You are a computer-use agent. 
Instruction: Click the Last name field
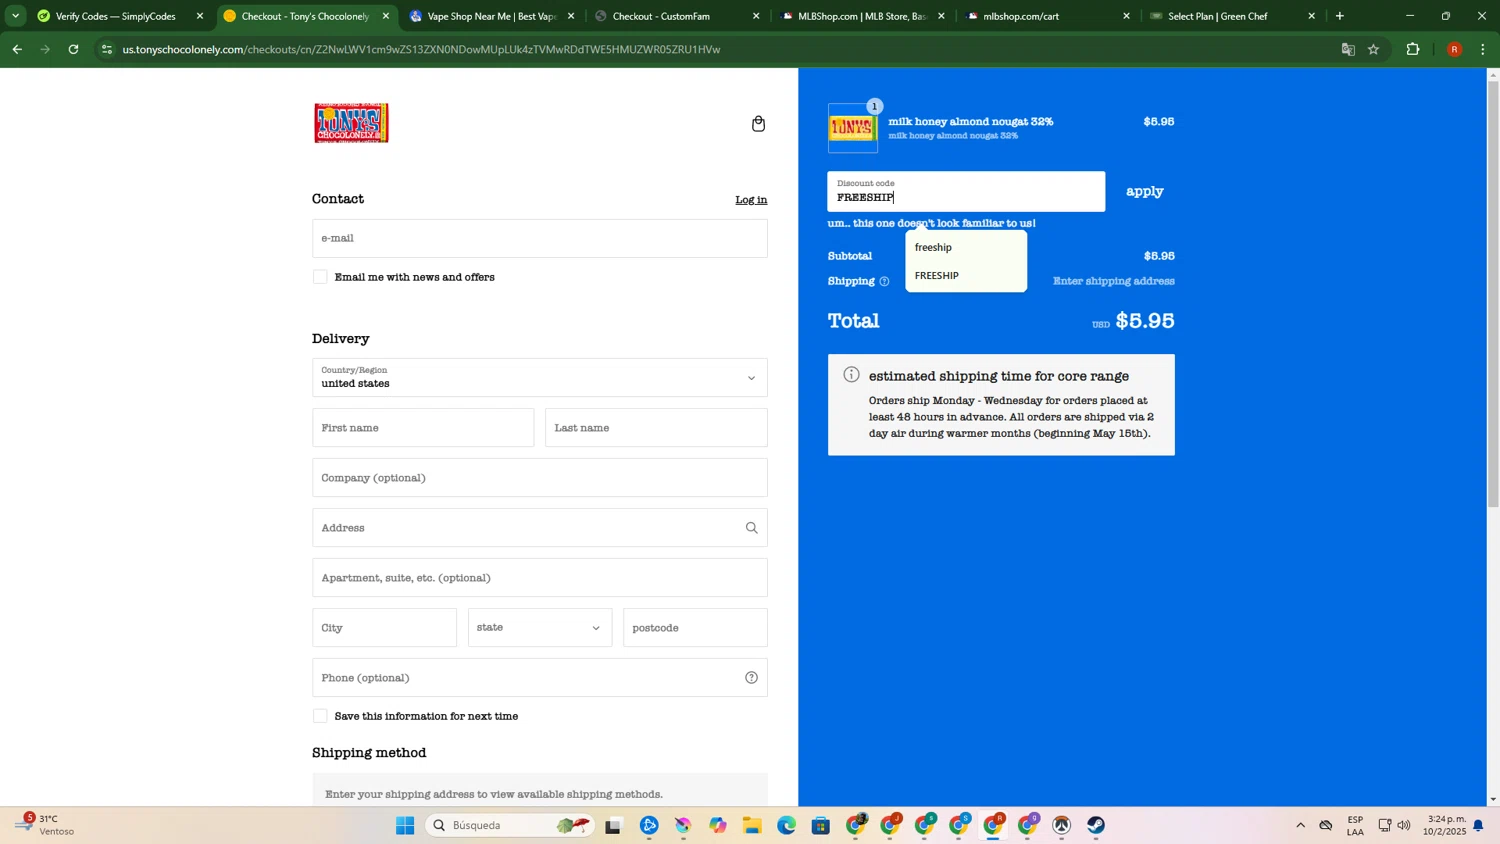(x=656, y=428)
